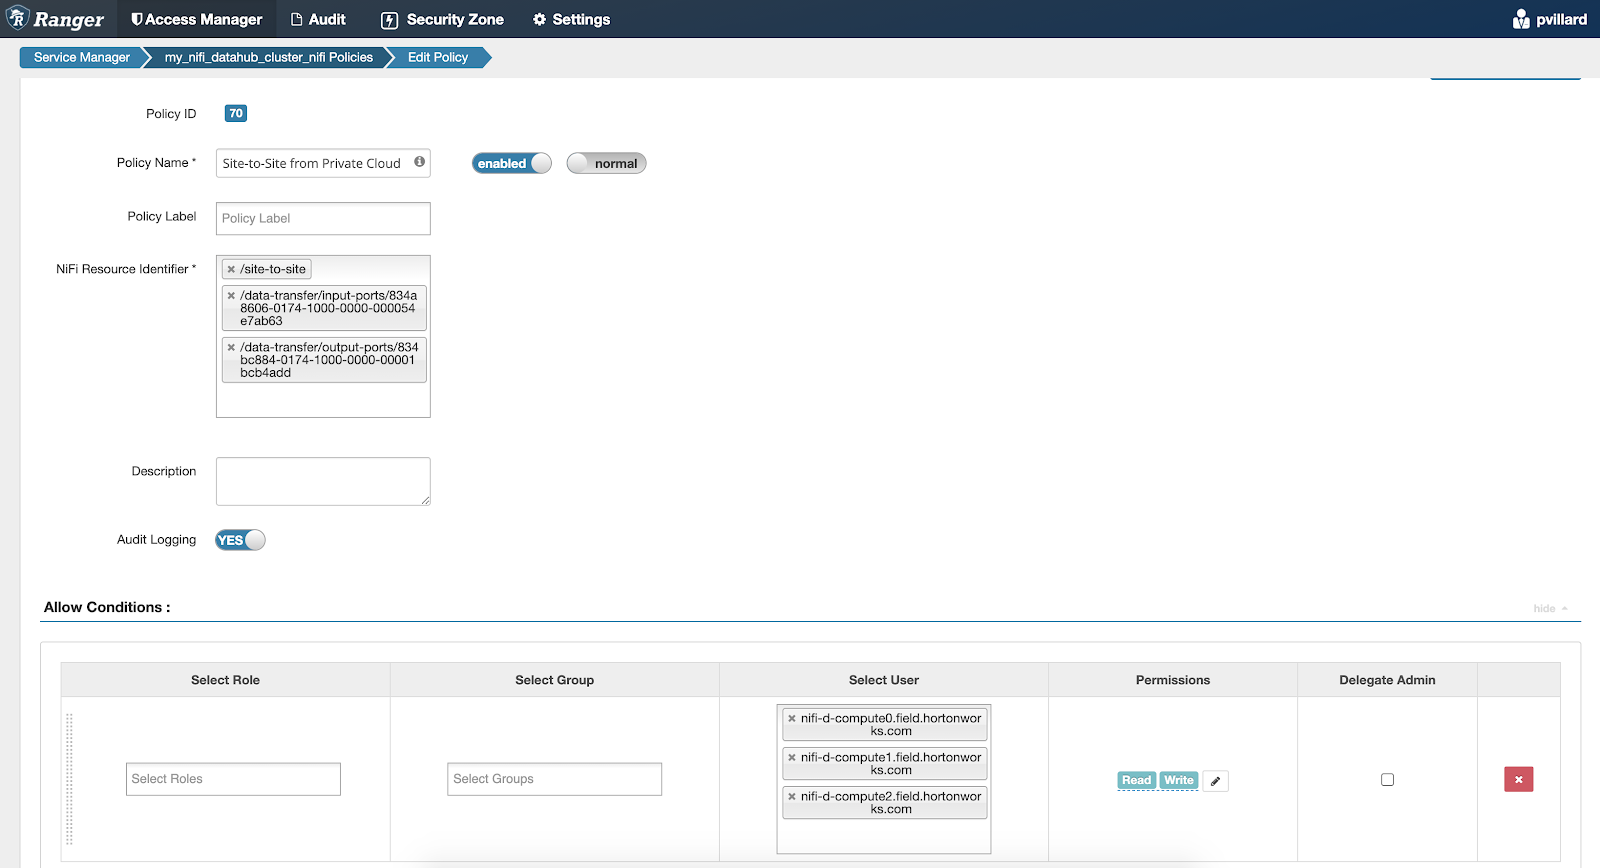
Task: Click inside the Description text area
Action: 323,481
